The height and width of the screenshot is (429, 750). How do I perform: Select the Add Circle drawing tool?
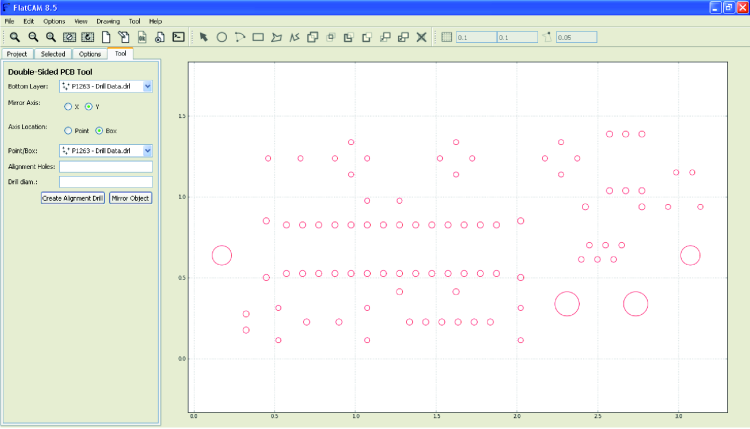[x=221, y=37]
